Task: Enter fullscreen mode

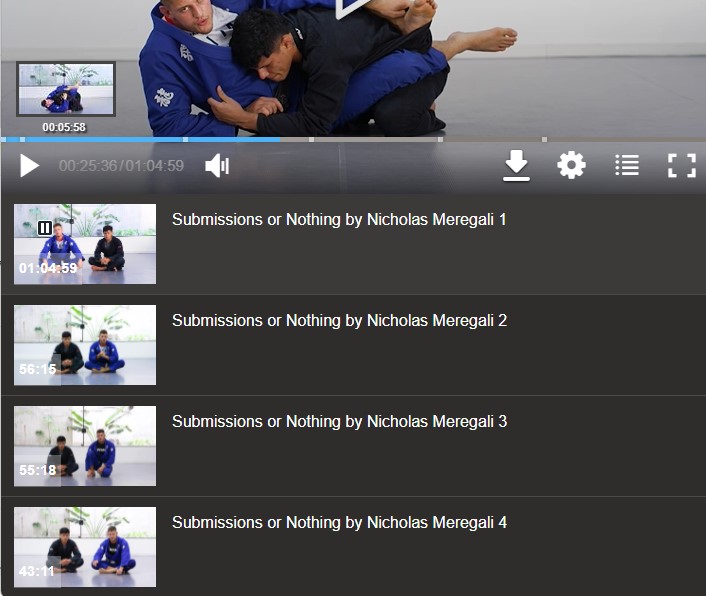Action: [x=682, y=166]
